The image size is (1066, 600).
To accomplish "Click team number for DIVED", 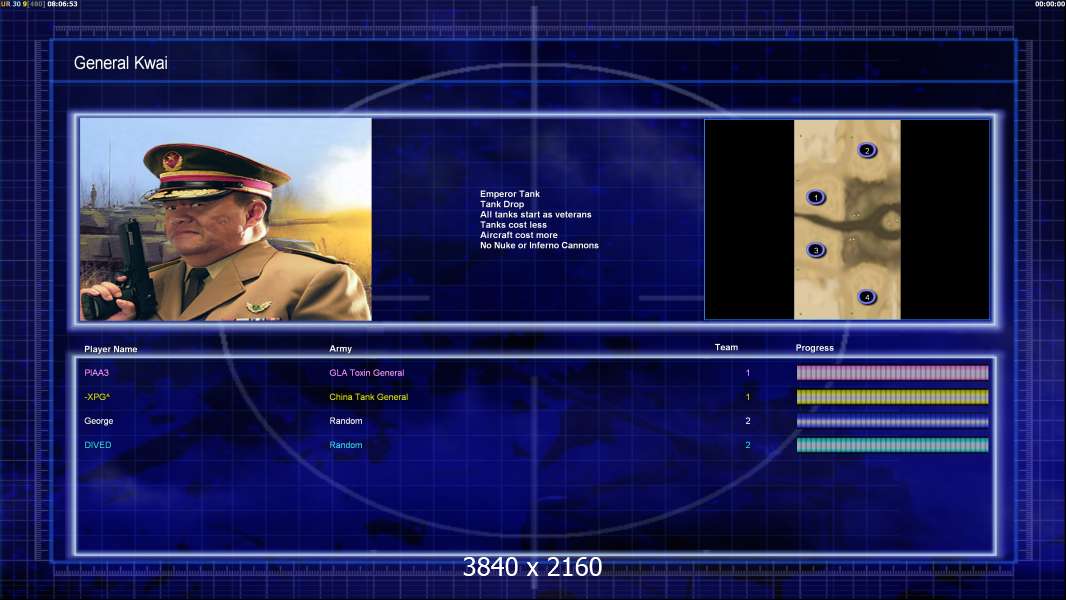I will 748,445.
